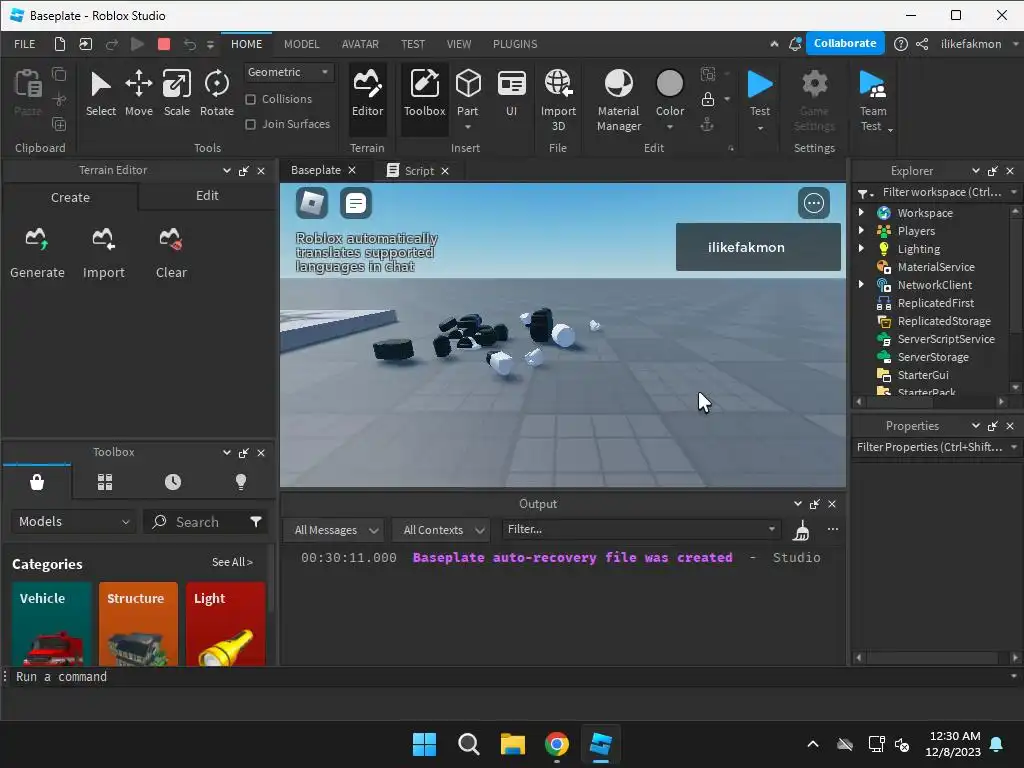Screen dimensions: 1024x768
Task: Open Output panel three-dot options
Action: tap(833, 530)
